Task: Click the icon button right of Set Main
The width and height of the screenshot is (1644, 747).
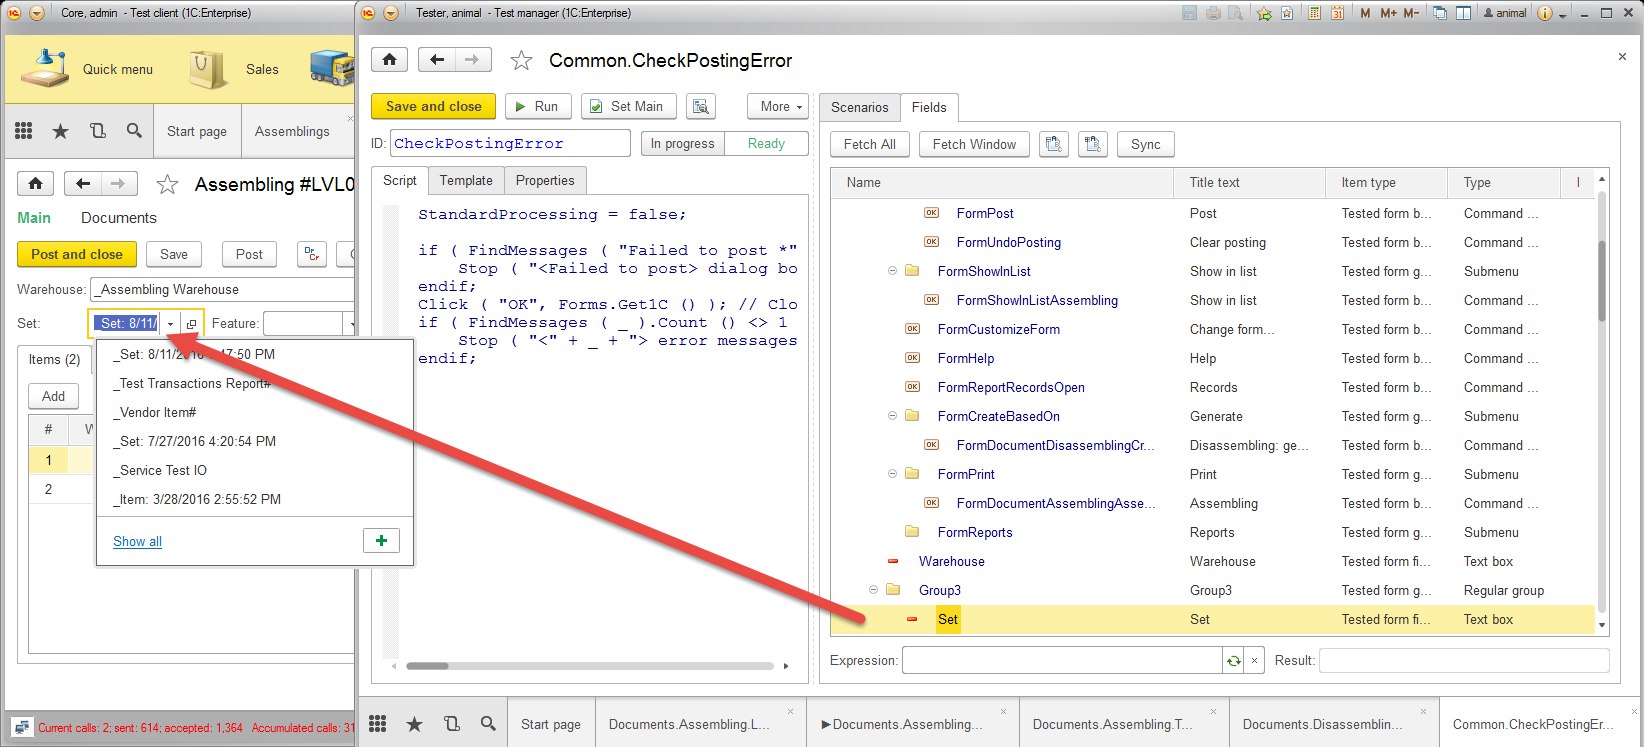Action: 701,106
